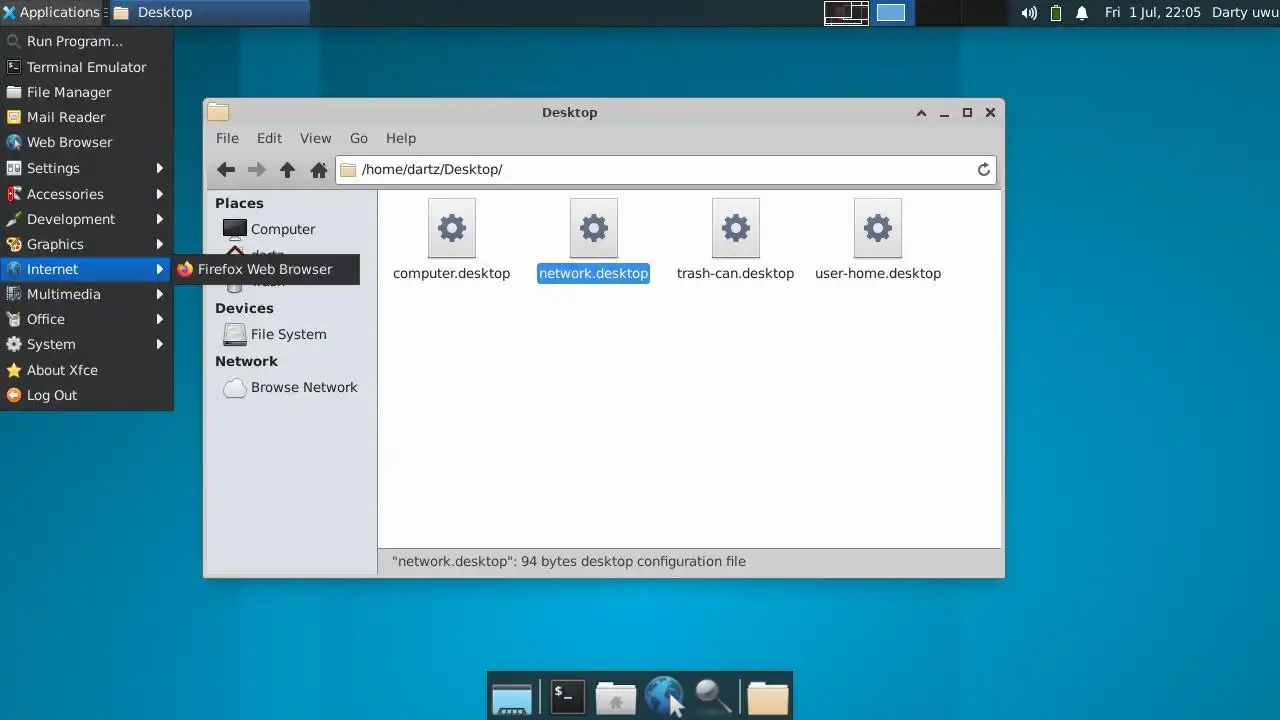1280x720 pixels.
Task: Click the Applications menu button
Action: [x=52, y=13]
